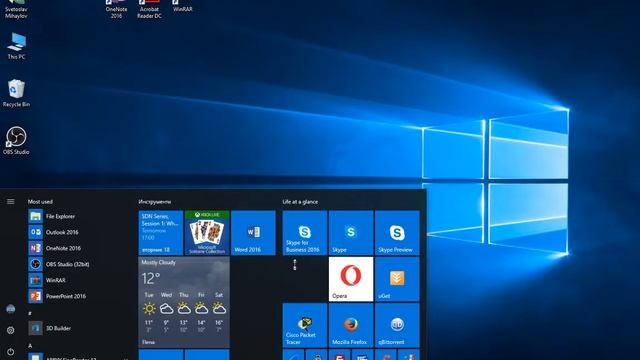The height and width of the screenshot is (360, 640).
Task: Open the WinRAR desktop shortcut
Action: click(x=182, y=6)
